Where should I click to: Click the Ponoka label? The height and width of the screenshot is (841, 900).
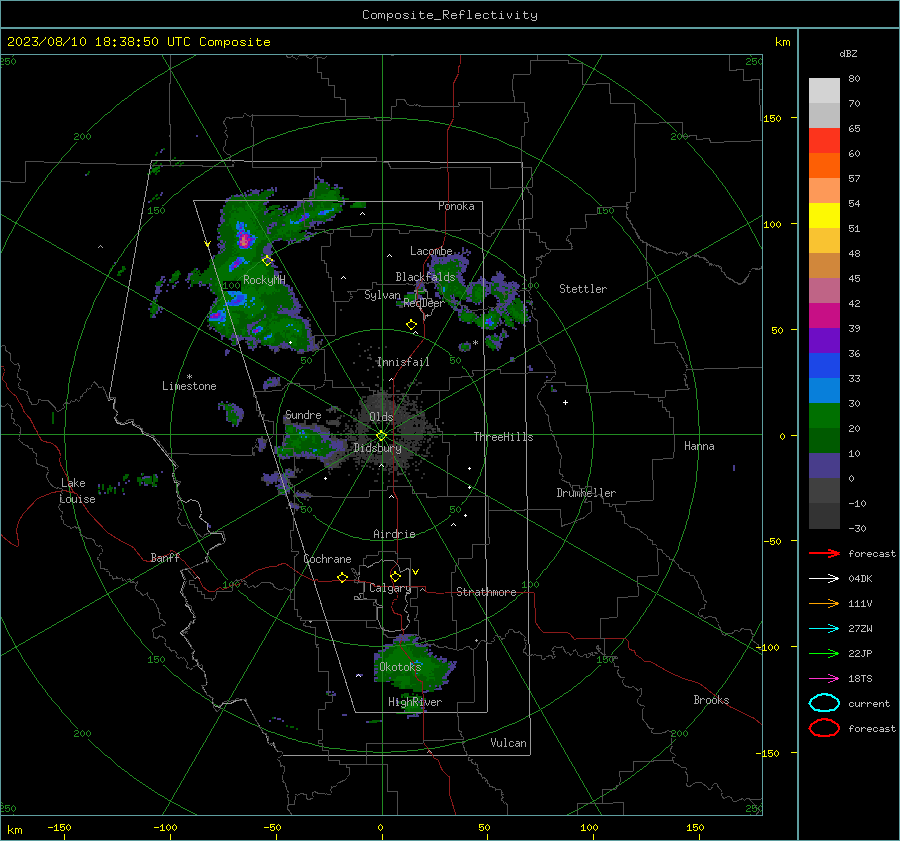click(x=456, y=206)
